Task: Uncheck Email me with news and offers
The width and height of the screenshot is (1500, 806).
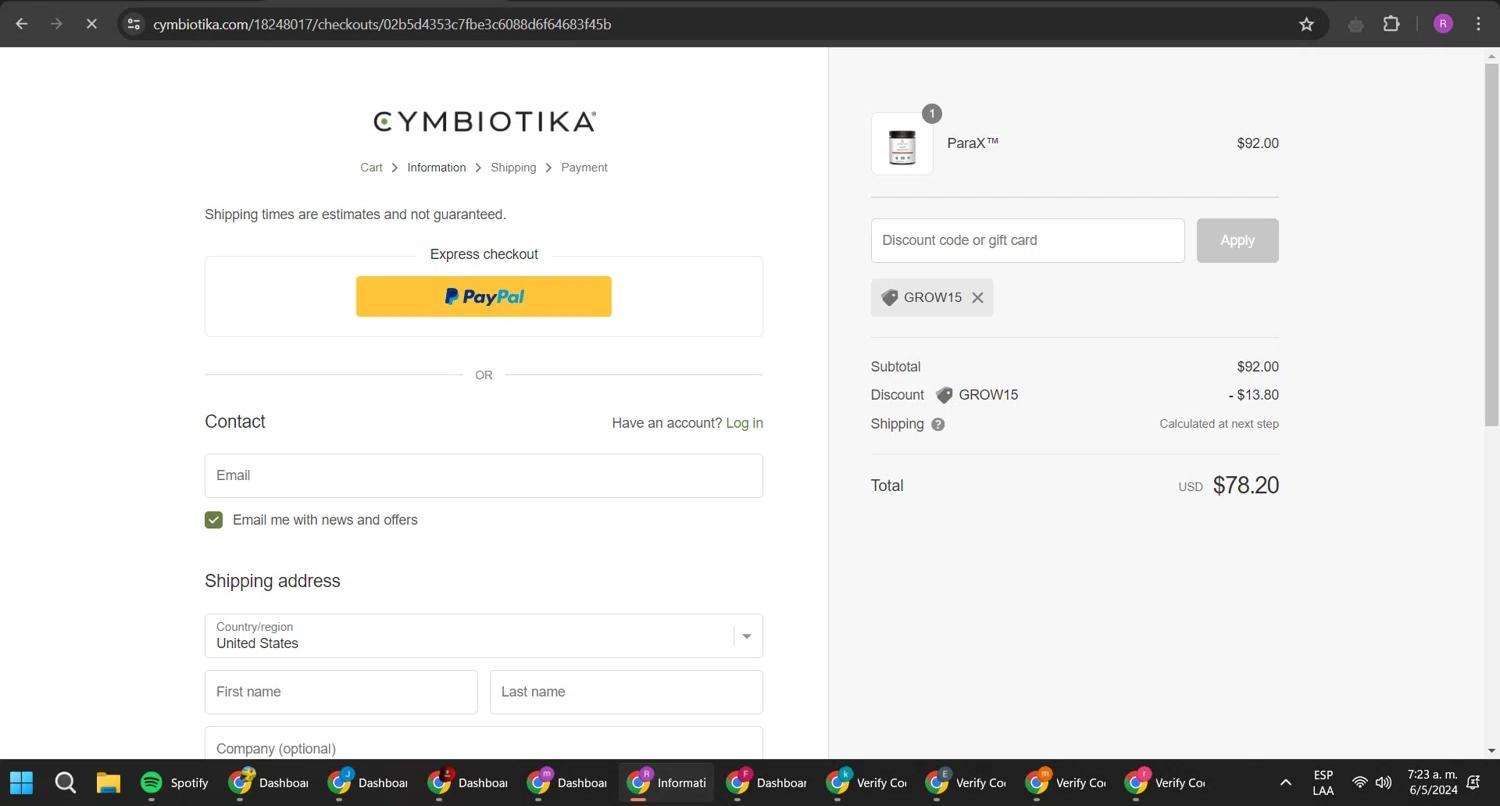Action: coord(213,520)
